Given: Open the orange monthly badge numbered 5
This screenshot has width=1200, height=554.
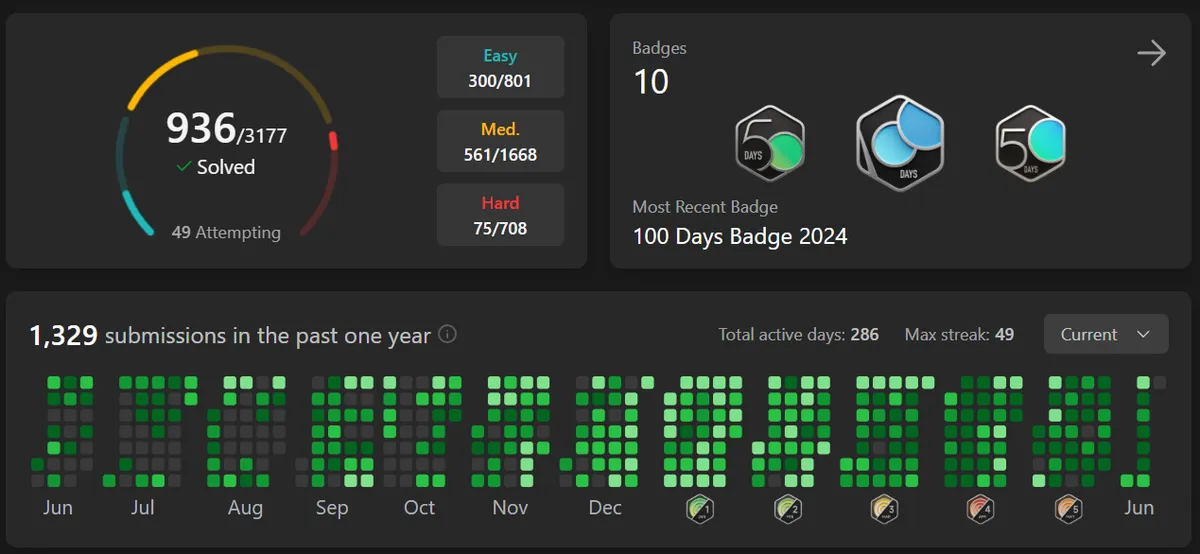Looking at the screenshot, I should pos(1068,509).
